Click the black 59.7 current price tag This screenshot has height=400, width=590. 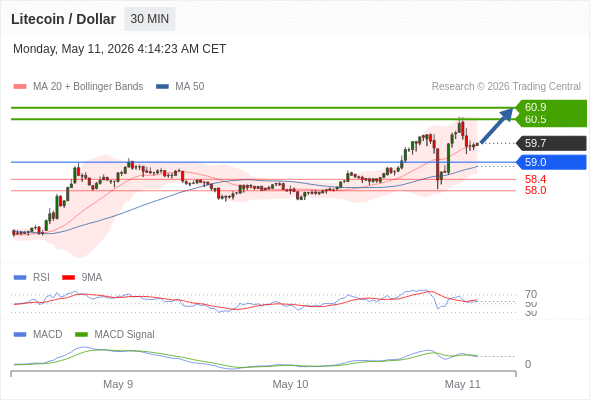(x=551, y=143)
